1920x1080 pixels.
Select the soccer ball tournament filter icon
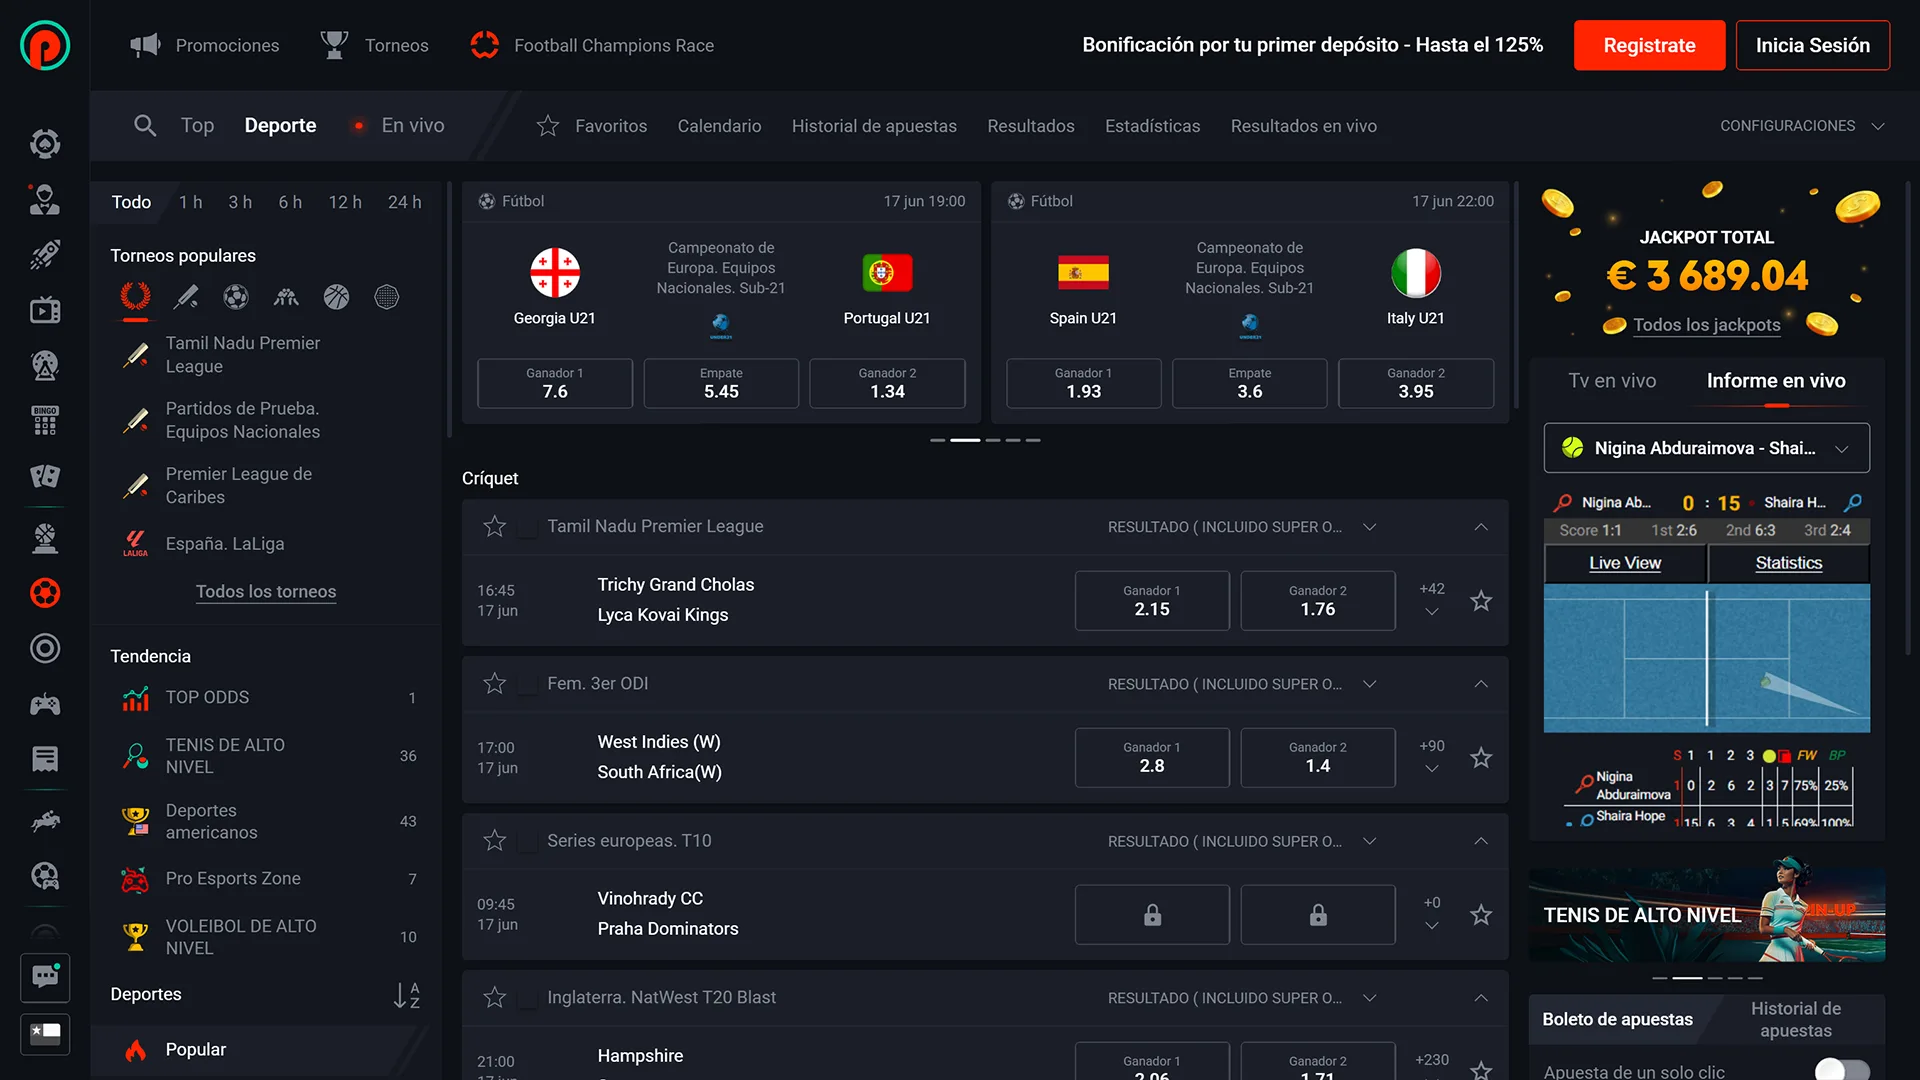click(236, 297)
